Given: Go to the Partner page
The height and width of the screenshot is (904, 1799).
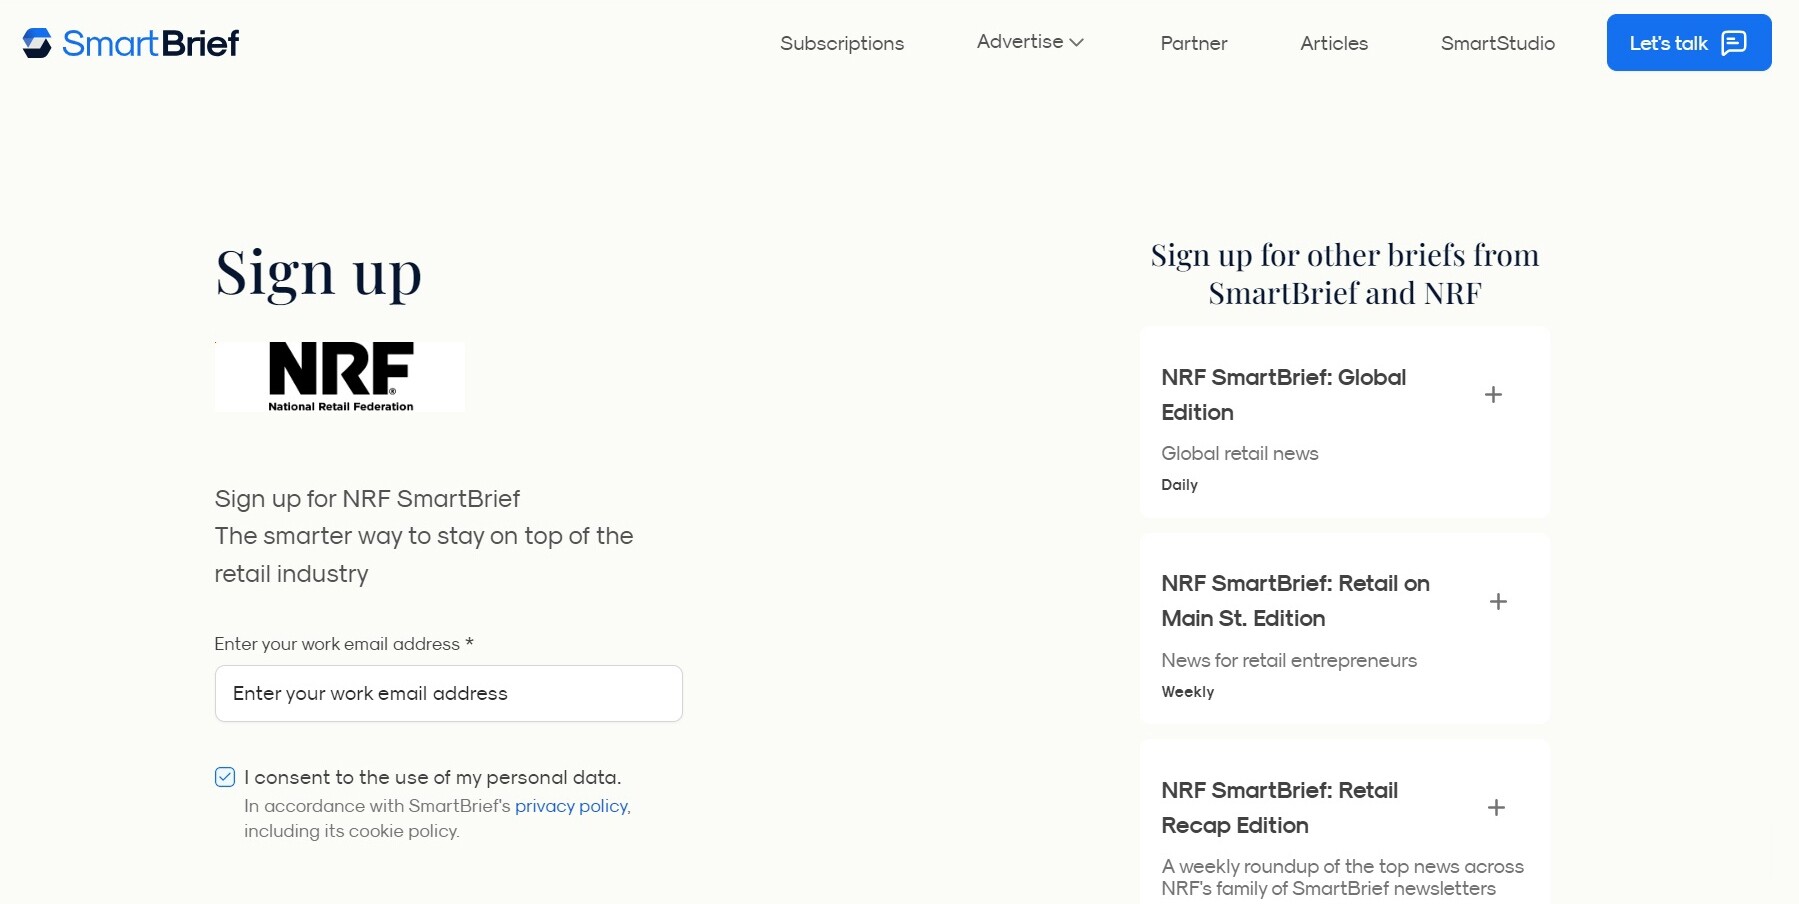Looking at the screenshot, I should coord(1194,43).
